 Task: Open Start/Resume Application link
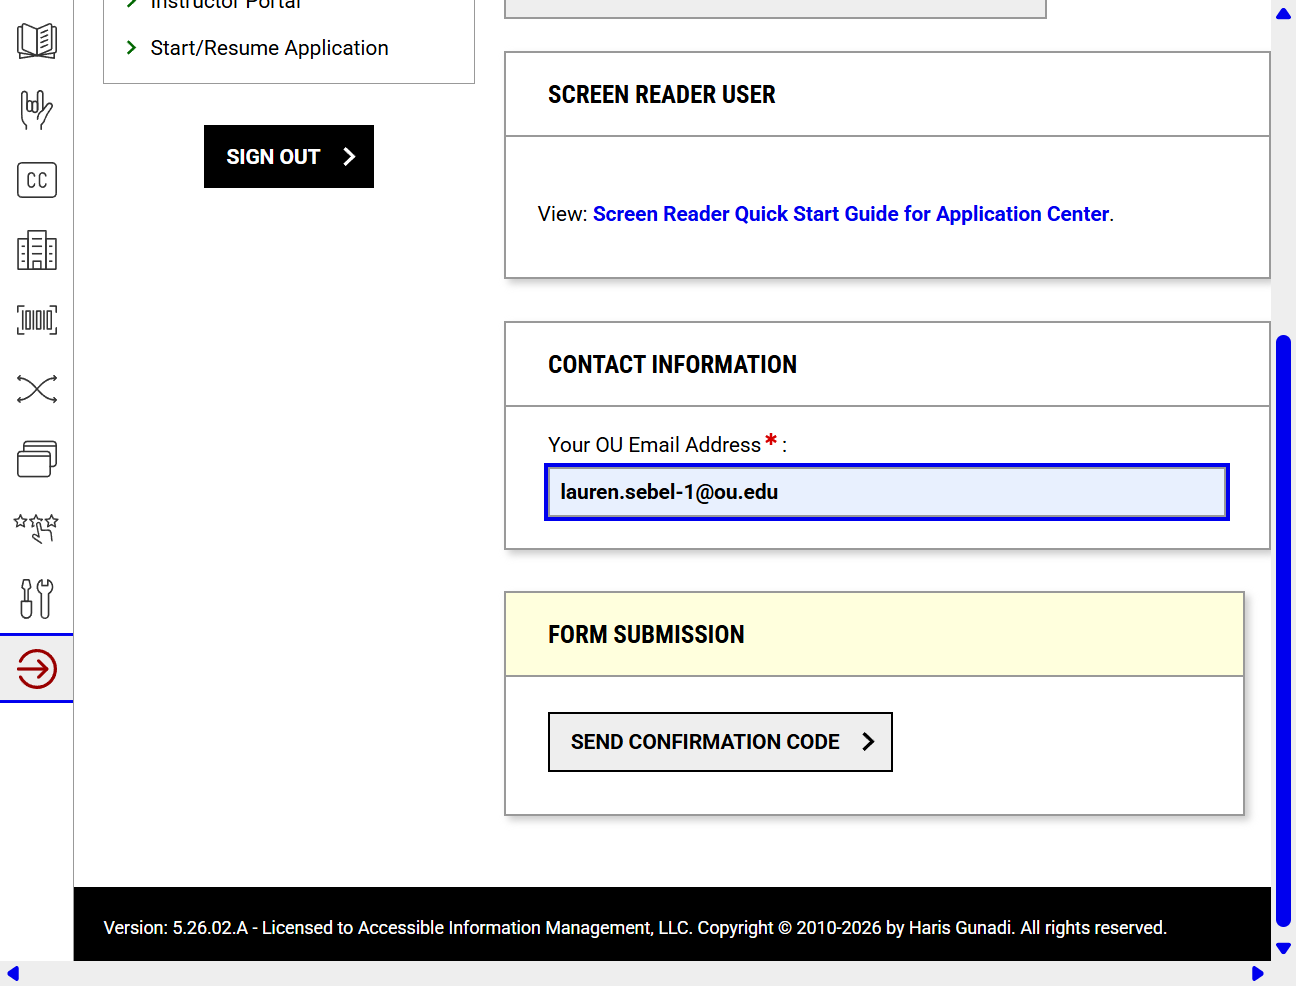269,48
